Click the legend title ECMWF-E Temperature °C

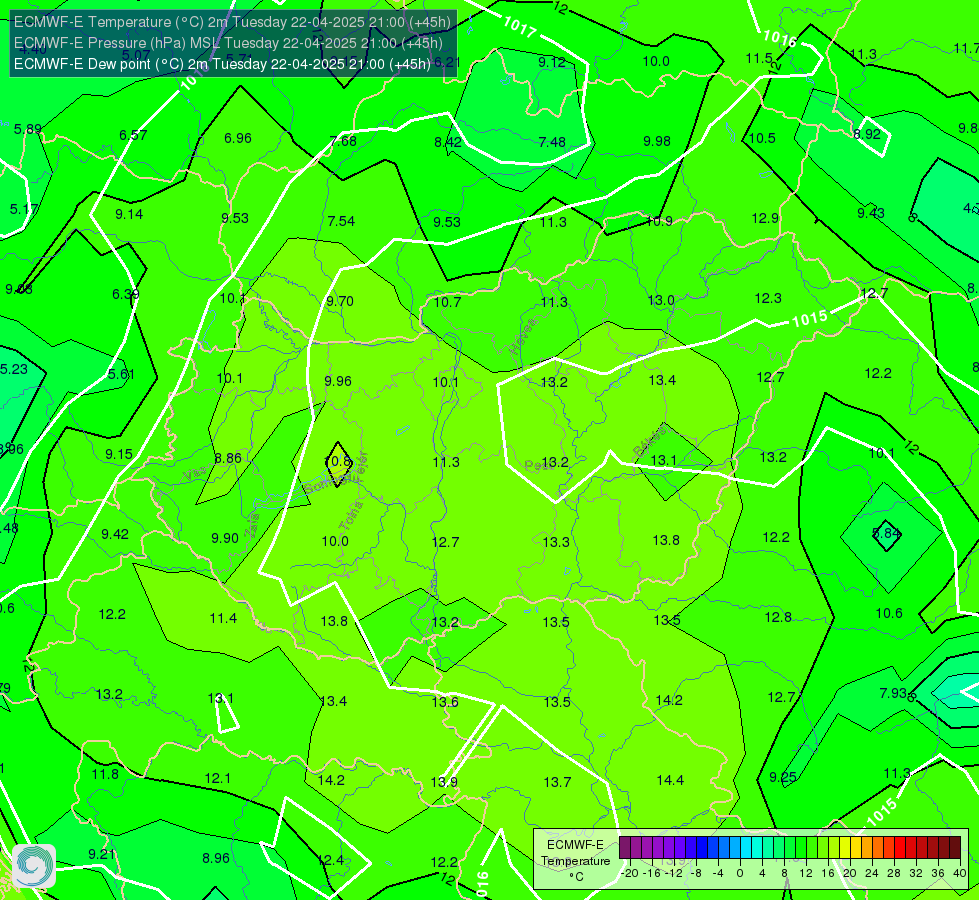[575, 861]
